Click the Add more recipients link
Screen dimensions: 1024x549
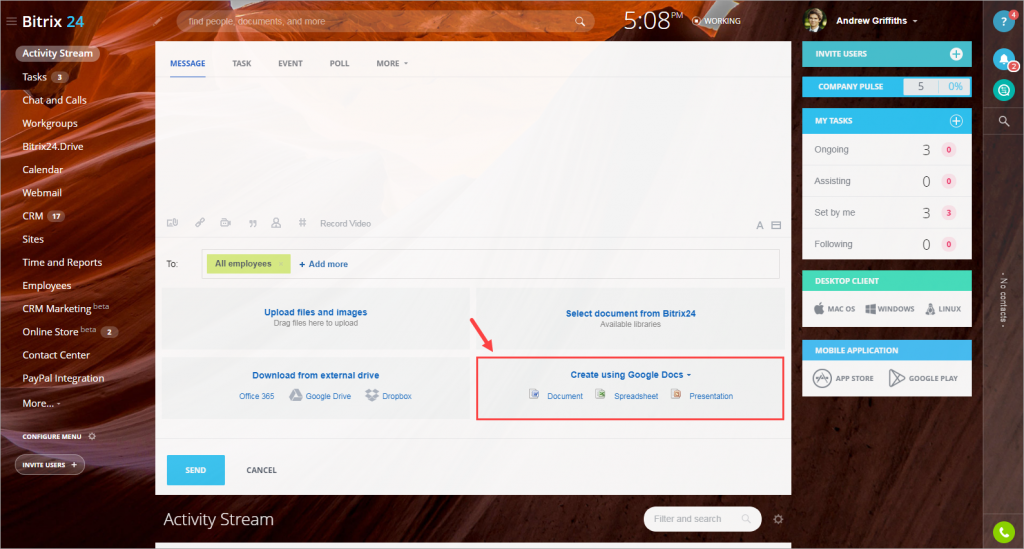(x=323, y=264)
